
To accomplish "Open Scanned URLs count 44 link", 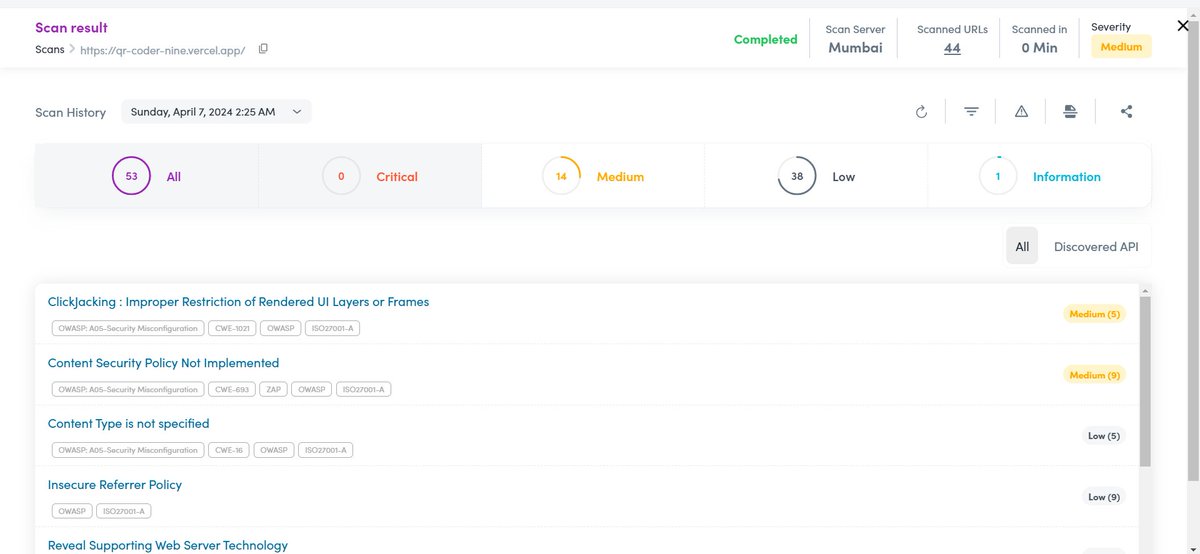I will coord(952,47).
